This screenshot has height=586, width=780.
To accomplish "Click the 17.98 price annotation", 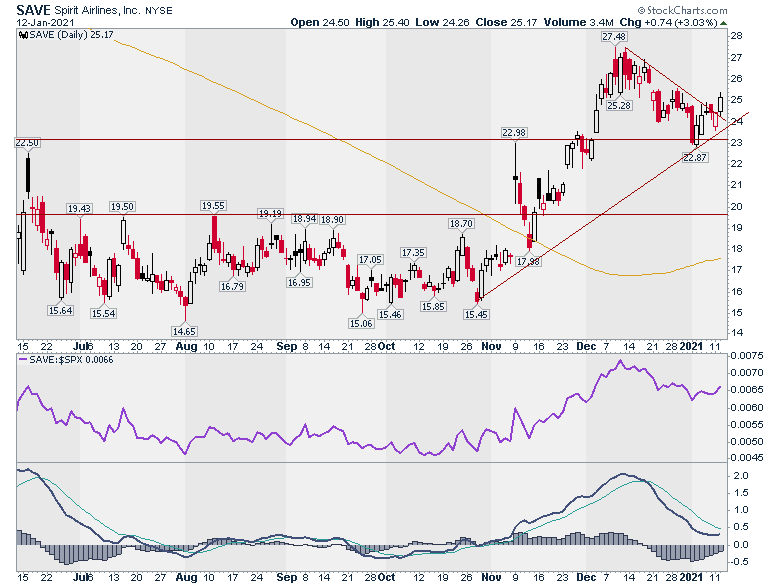I will click(528, 261).
